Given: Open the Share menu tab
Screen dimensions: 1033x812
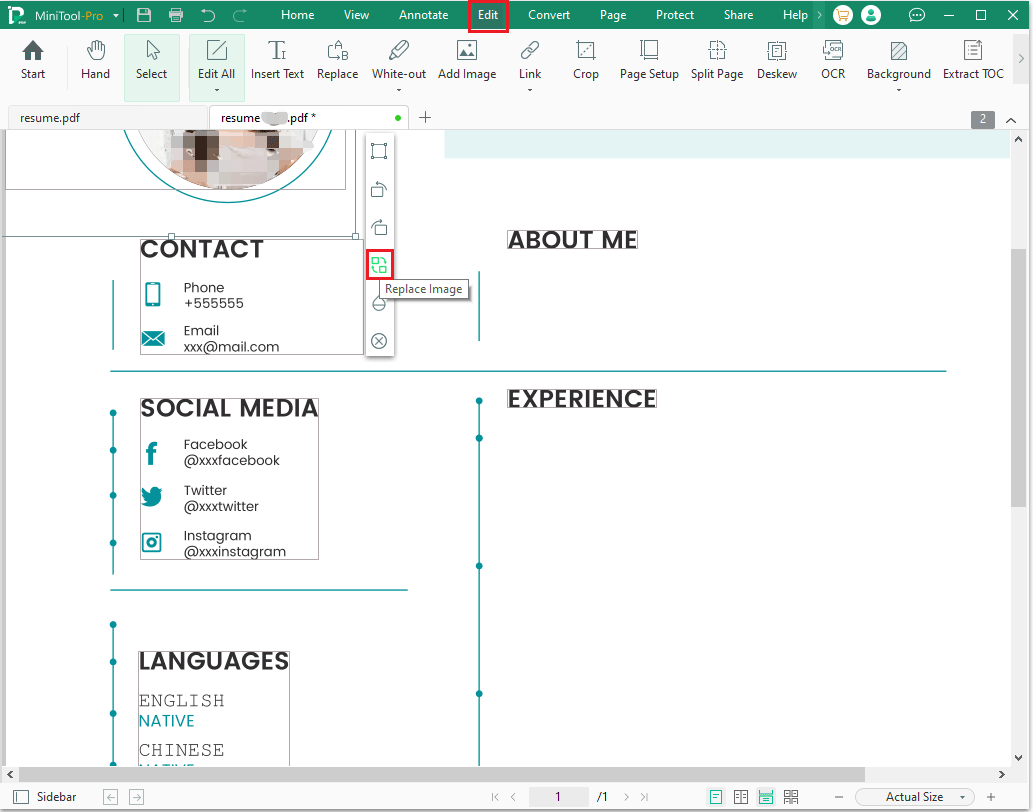Looking at the screenshot, I should (739, 15).
